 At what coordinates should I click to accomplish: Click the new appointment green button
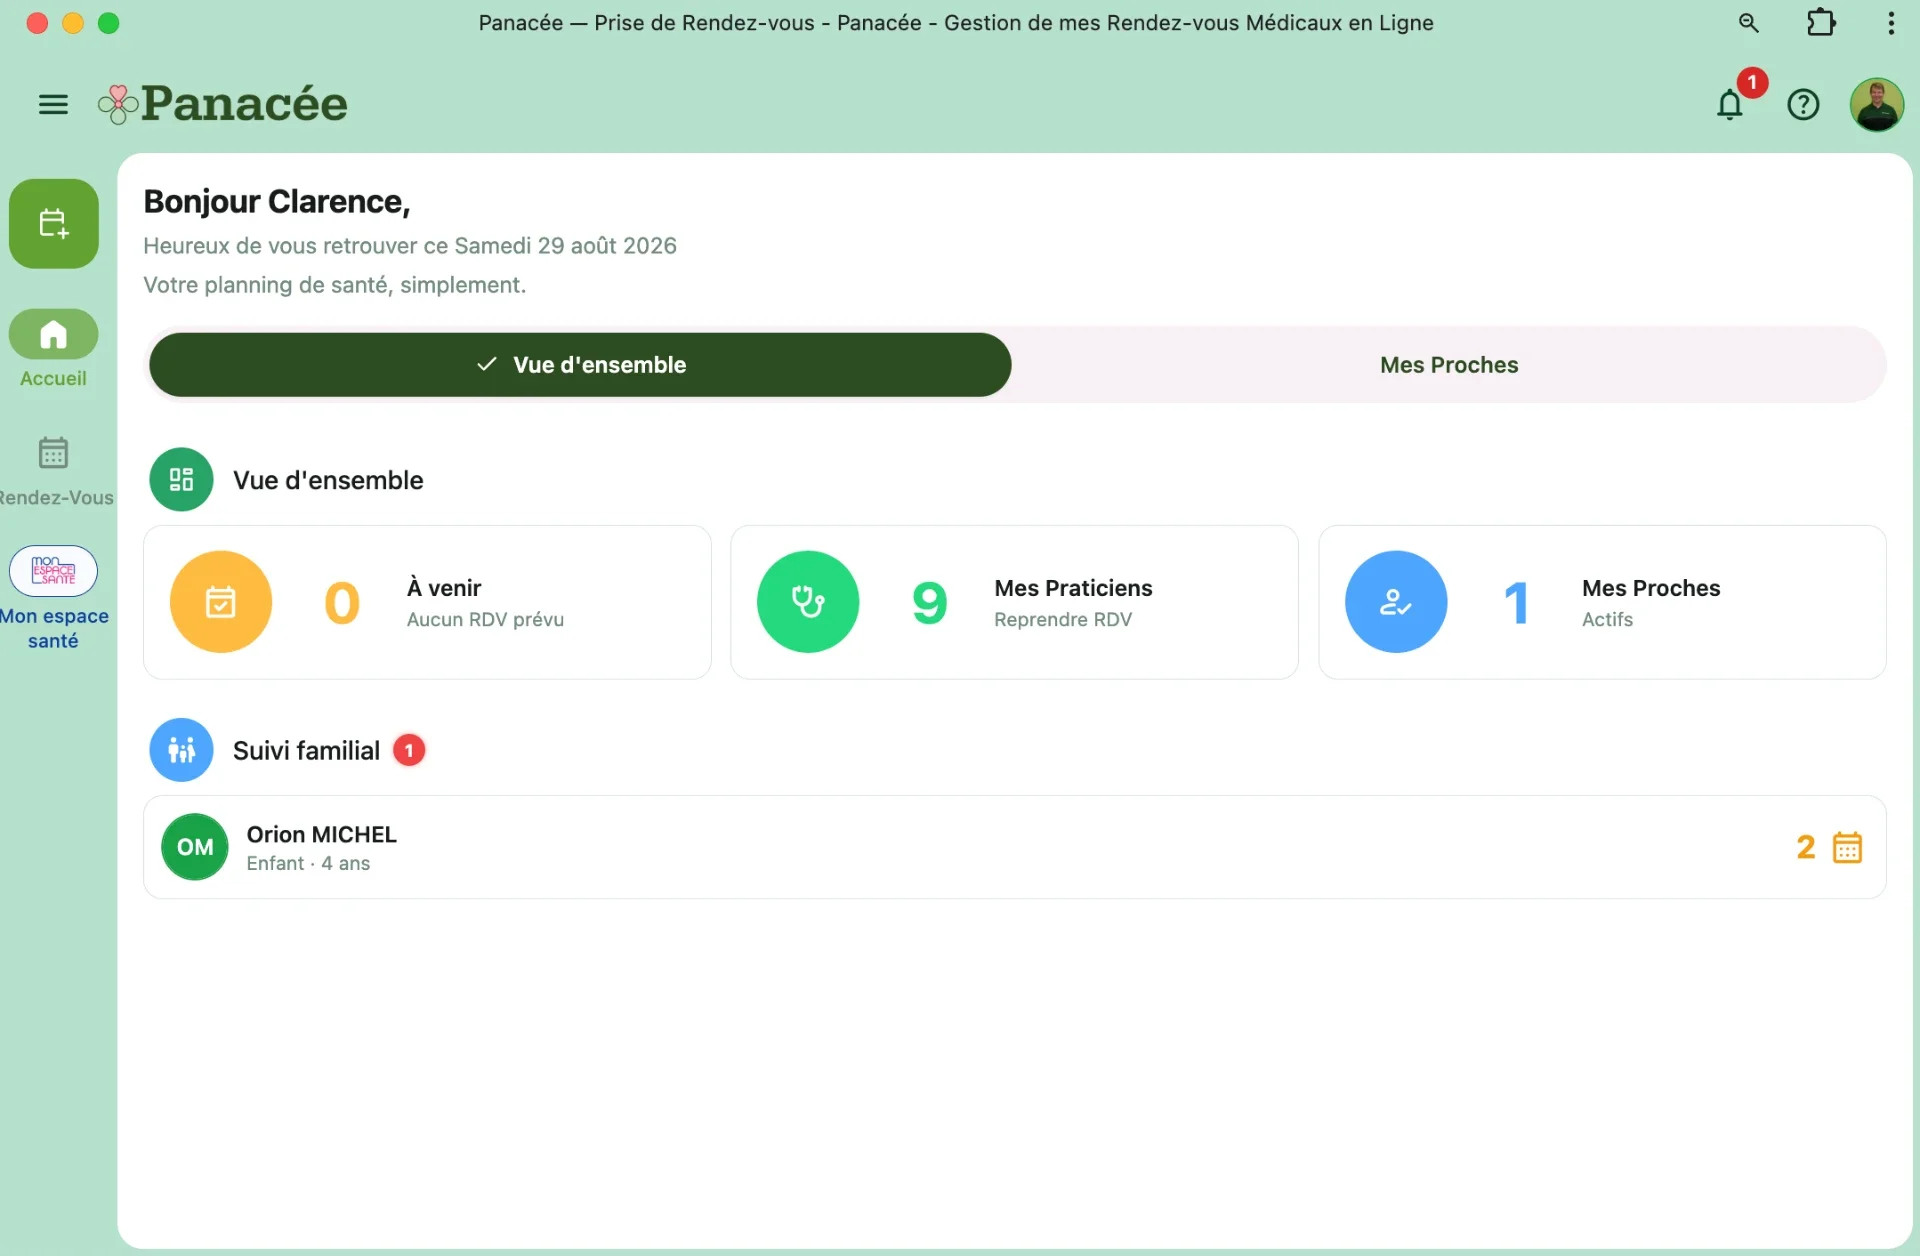54,223
